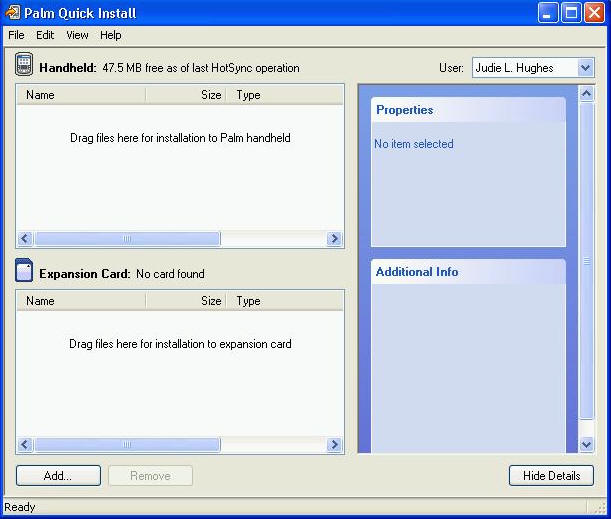Sort handheld list by Name column
Screen dimensions: 611x519
click(80, 95)
